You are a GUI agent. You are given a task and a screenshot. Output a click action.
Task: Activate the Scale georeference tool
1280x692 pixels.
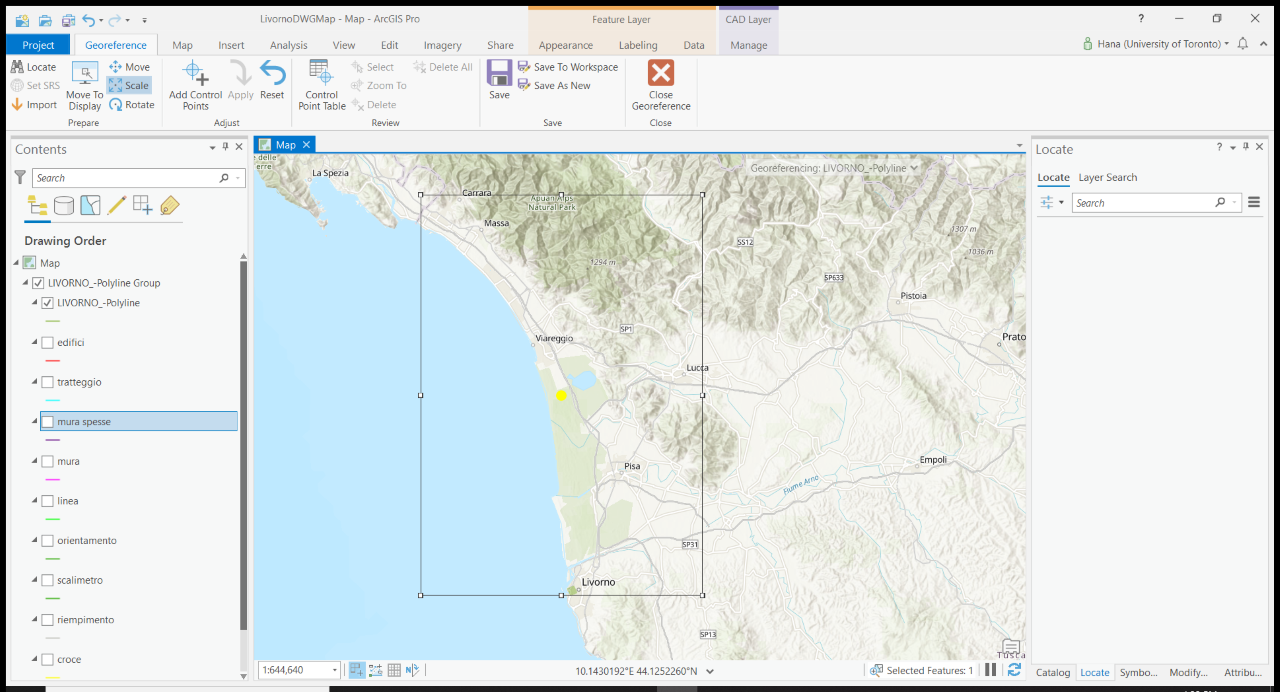[x=130, y=86]
